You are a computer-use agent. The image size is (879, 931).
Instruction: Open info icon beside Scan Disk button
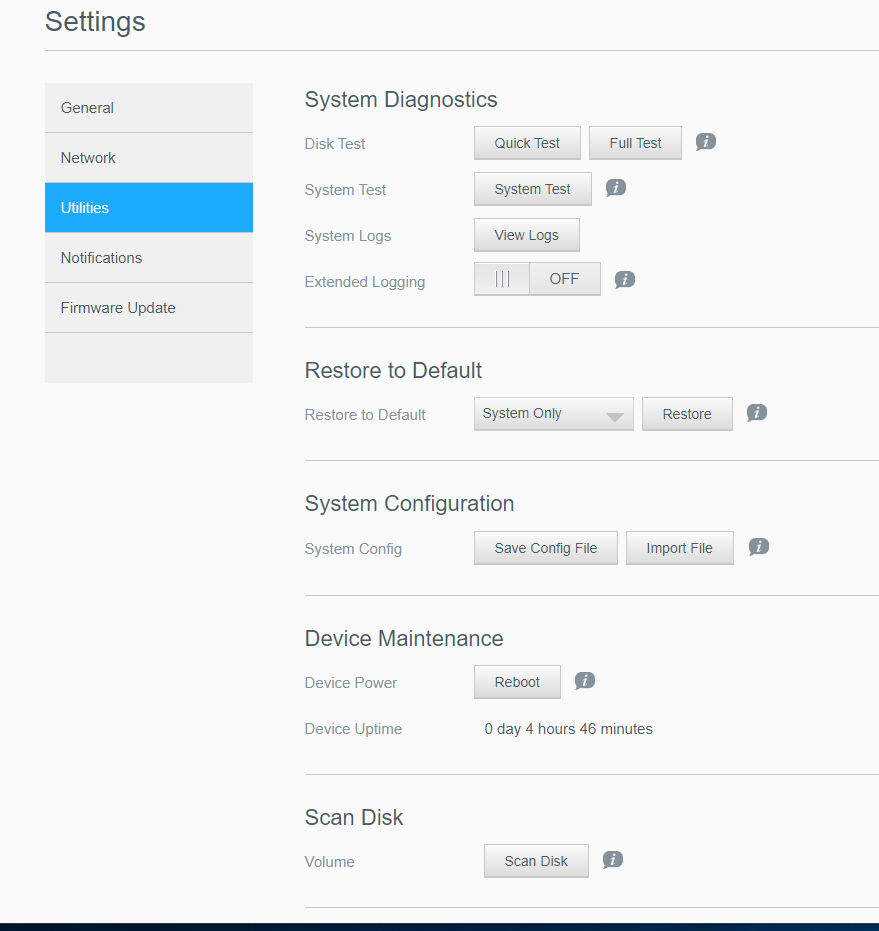[x=613, y=860]
